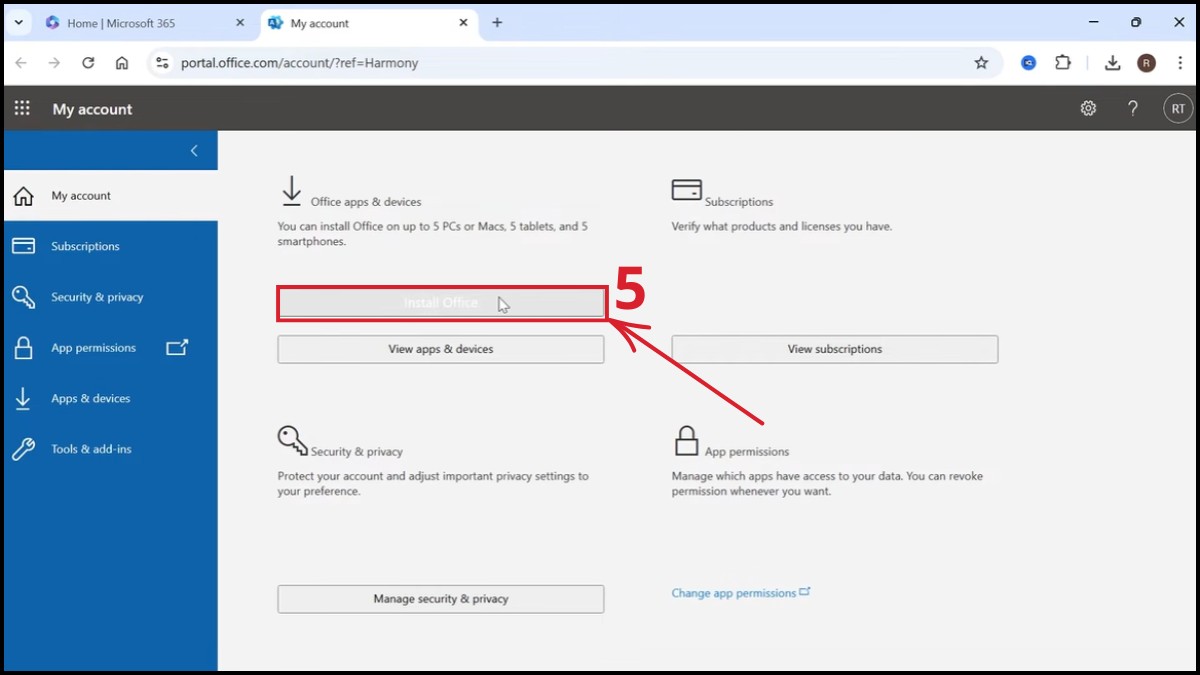Open the settings gear in header
Screen dimensions: 1200x675
pos(1088,109)
